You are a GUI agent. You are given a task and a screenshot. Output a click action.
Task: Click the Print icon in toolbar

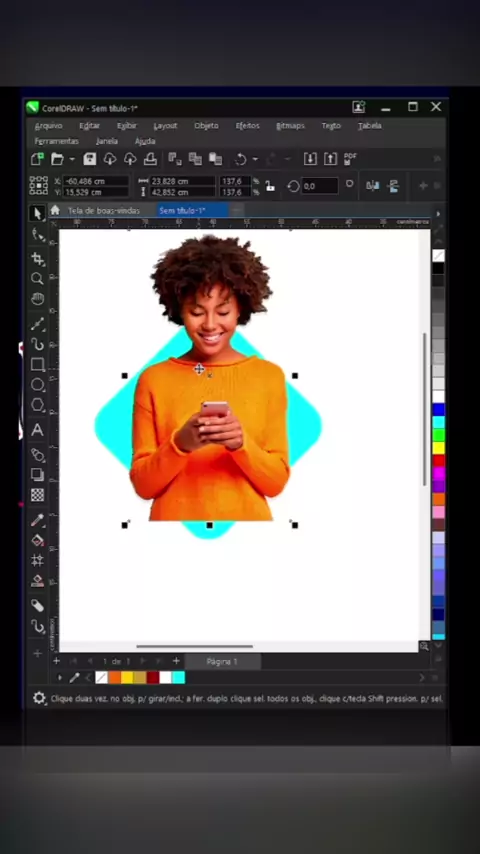(150, 159)
